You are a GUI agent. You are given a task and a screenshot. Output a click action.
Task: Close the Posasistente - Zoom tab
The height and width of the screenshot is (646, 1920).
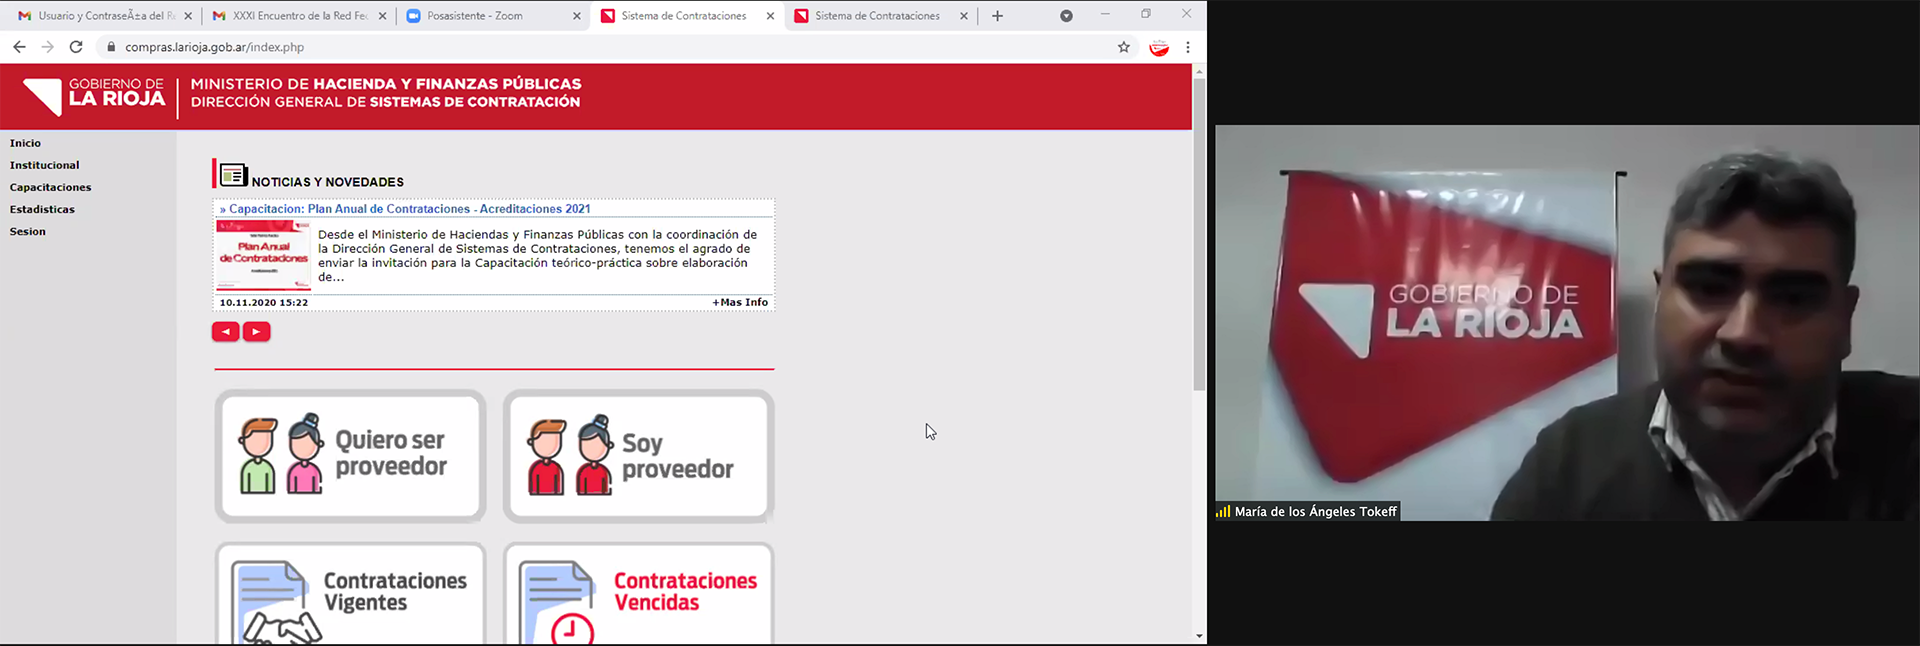point(576,16)
